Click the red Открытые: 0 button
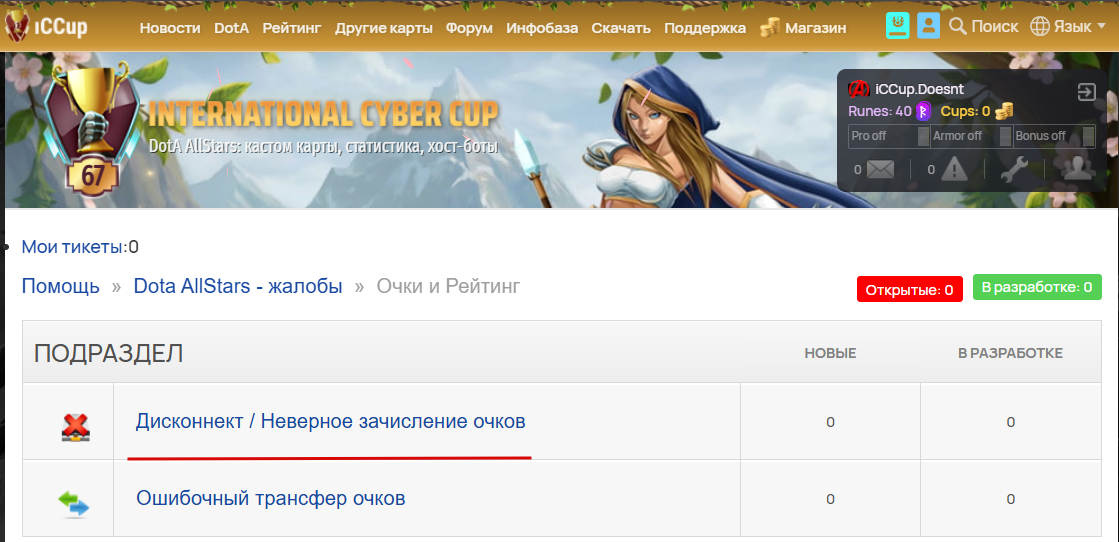The image size is (1119, 542). pos(909,290)
